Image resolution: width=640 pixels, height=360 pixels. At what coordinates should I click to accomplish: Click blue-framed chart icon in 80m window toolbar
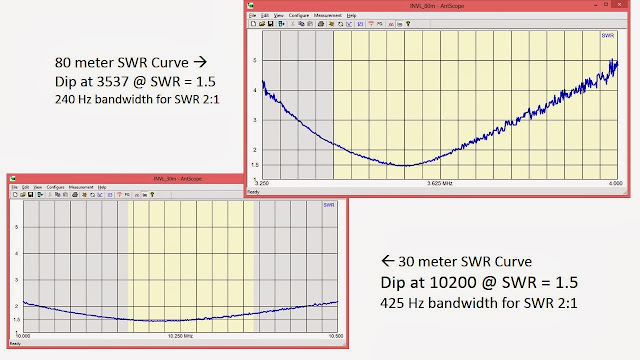click(x=360, y=24)
